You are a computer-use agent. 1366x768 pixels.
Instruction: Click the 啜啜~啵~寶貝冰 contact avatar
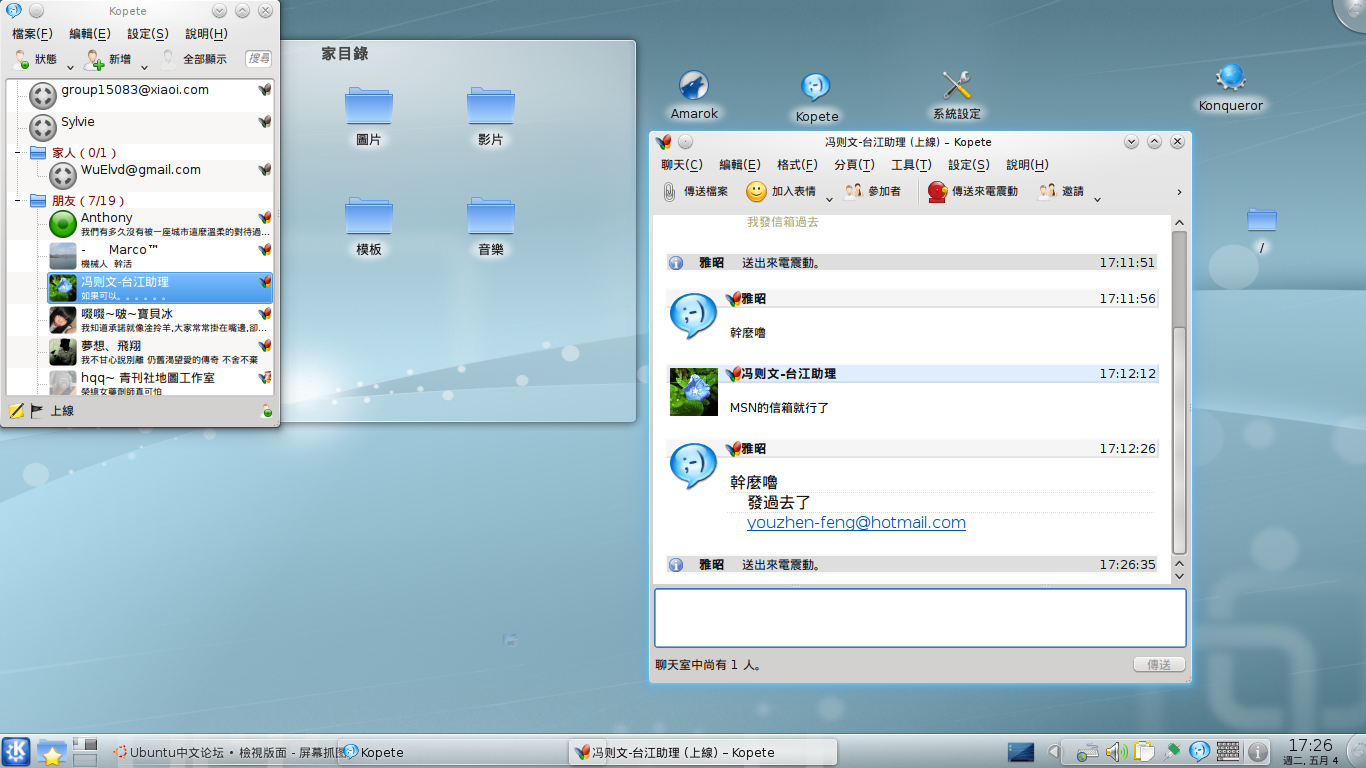[x=63, y=320]
